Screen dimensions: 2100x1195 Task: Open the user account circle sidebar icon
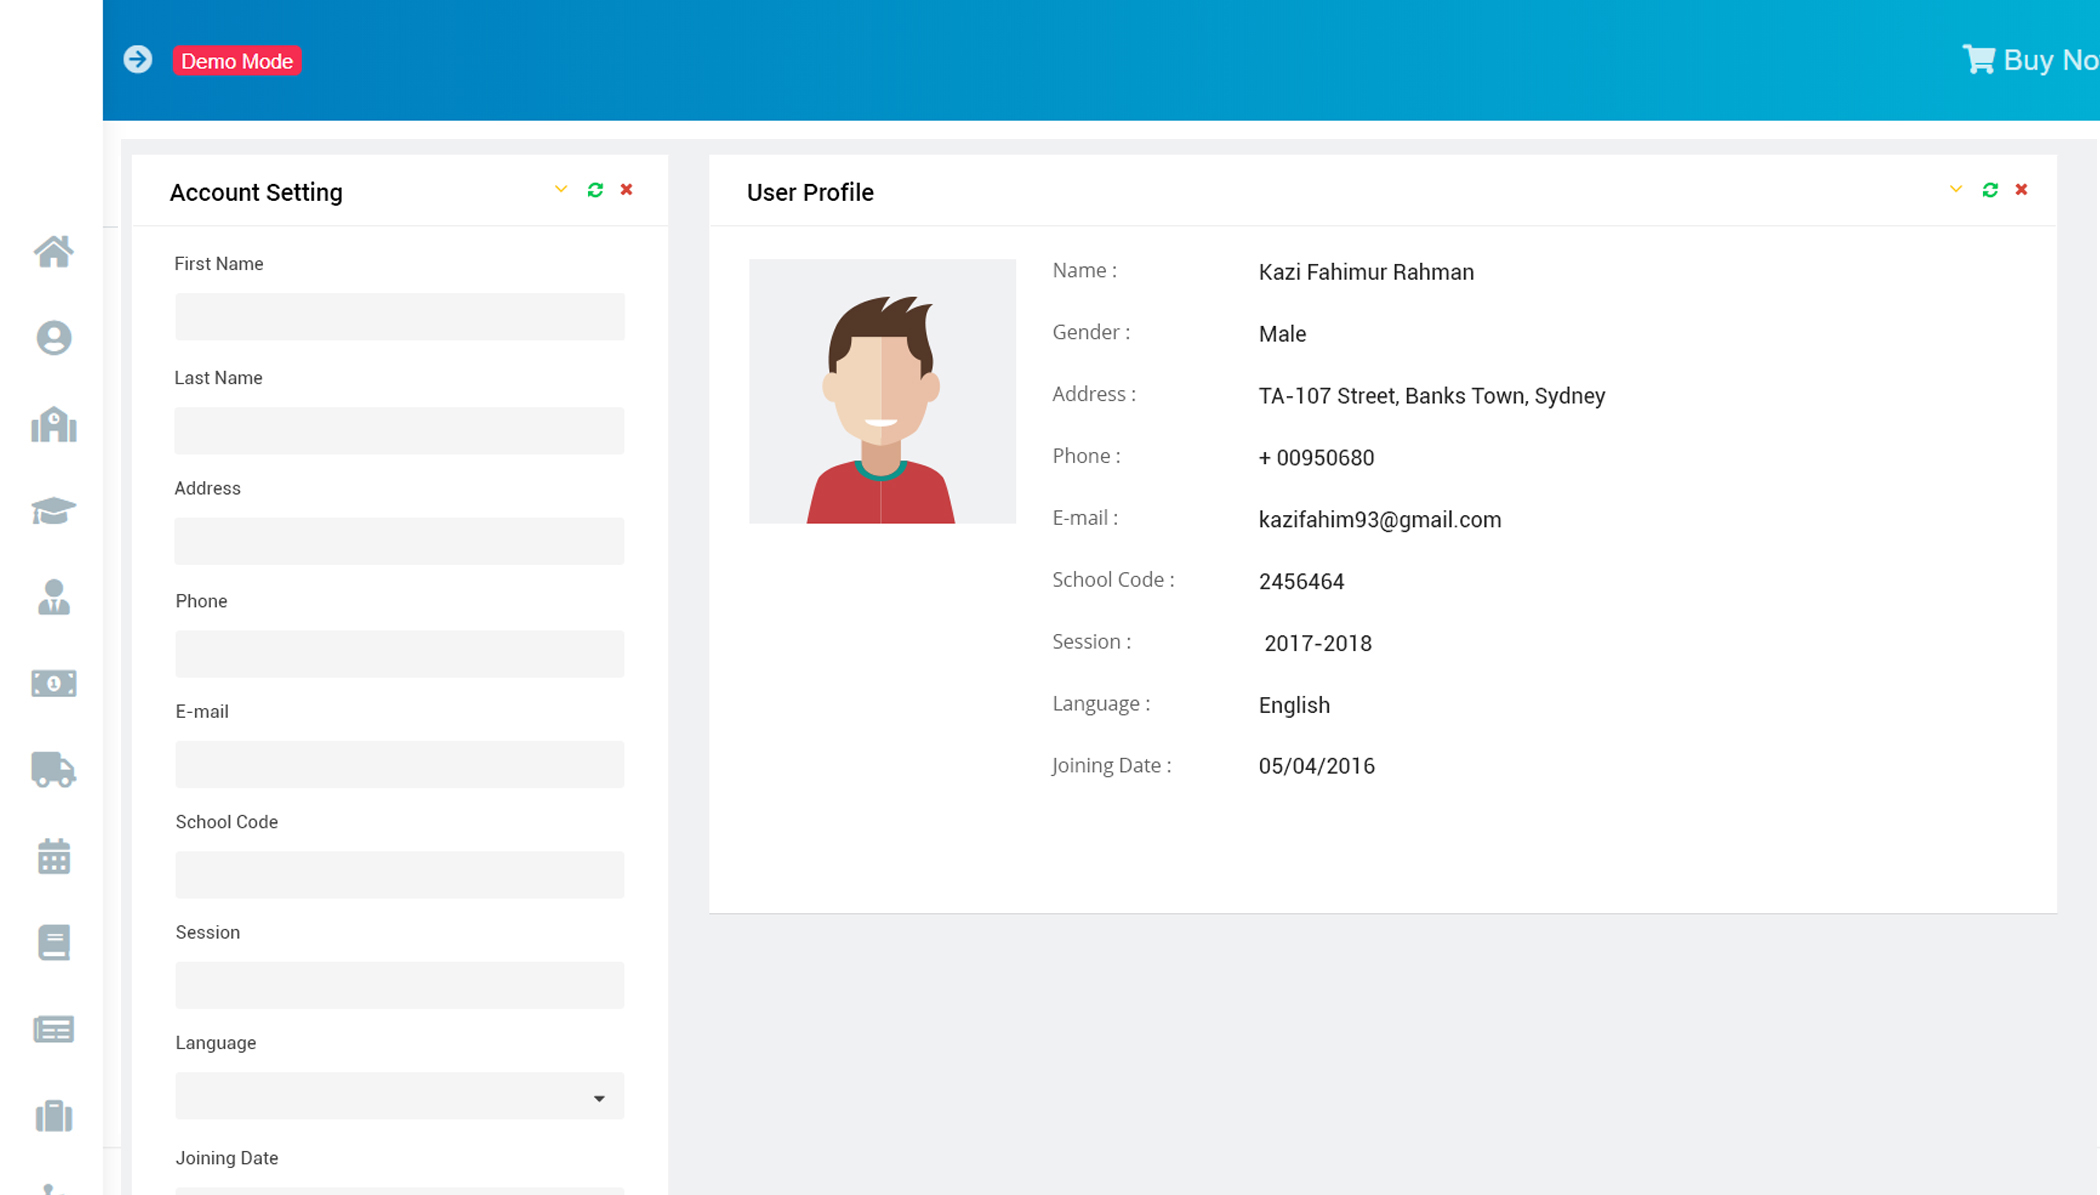coord(54,338)
